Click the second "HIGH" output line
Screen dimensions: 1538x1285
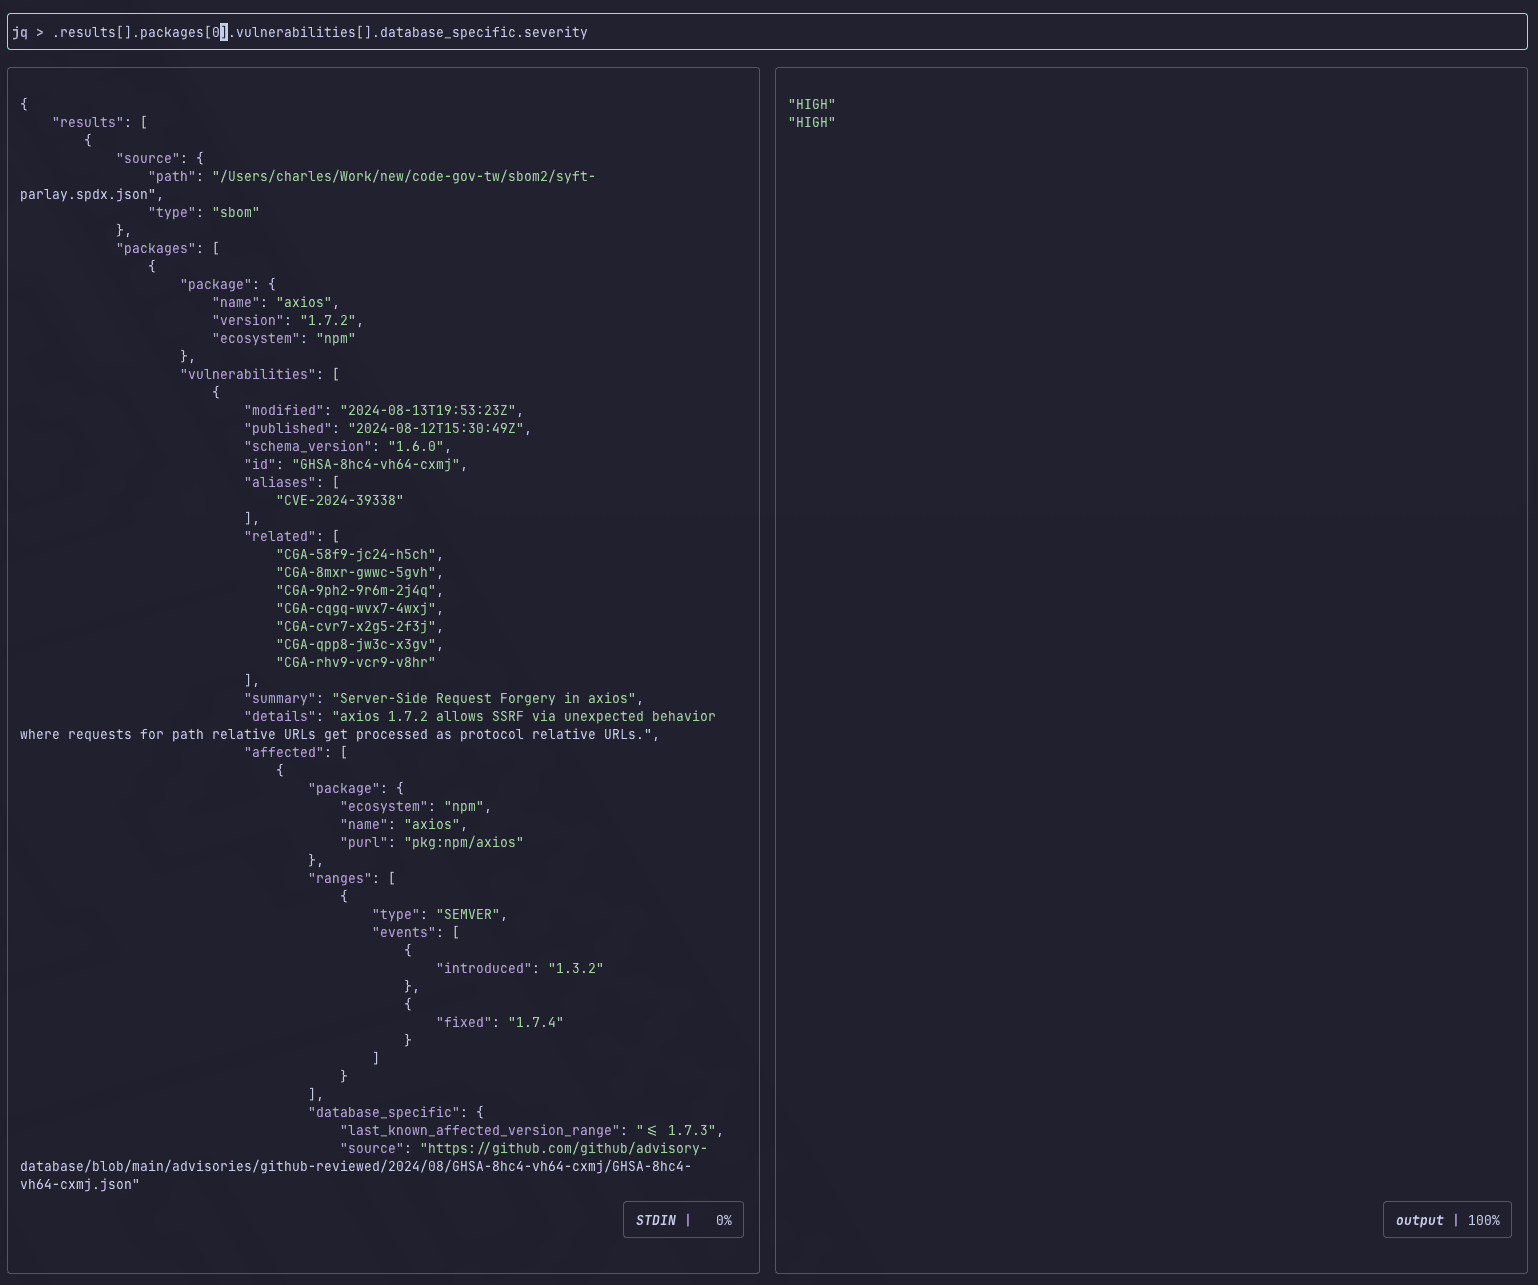812,122
